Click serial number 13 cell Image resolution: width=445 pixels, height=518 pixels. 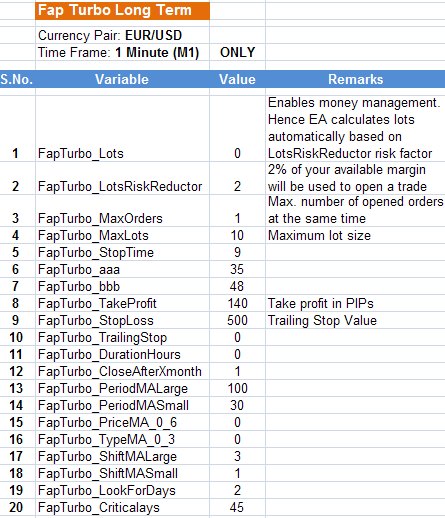pyautogui.click(x=17, y=388)
